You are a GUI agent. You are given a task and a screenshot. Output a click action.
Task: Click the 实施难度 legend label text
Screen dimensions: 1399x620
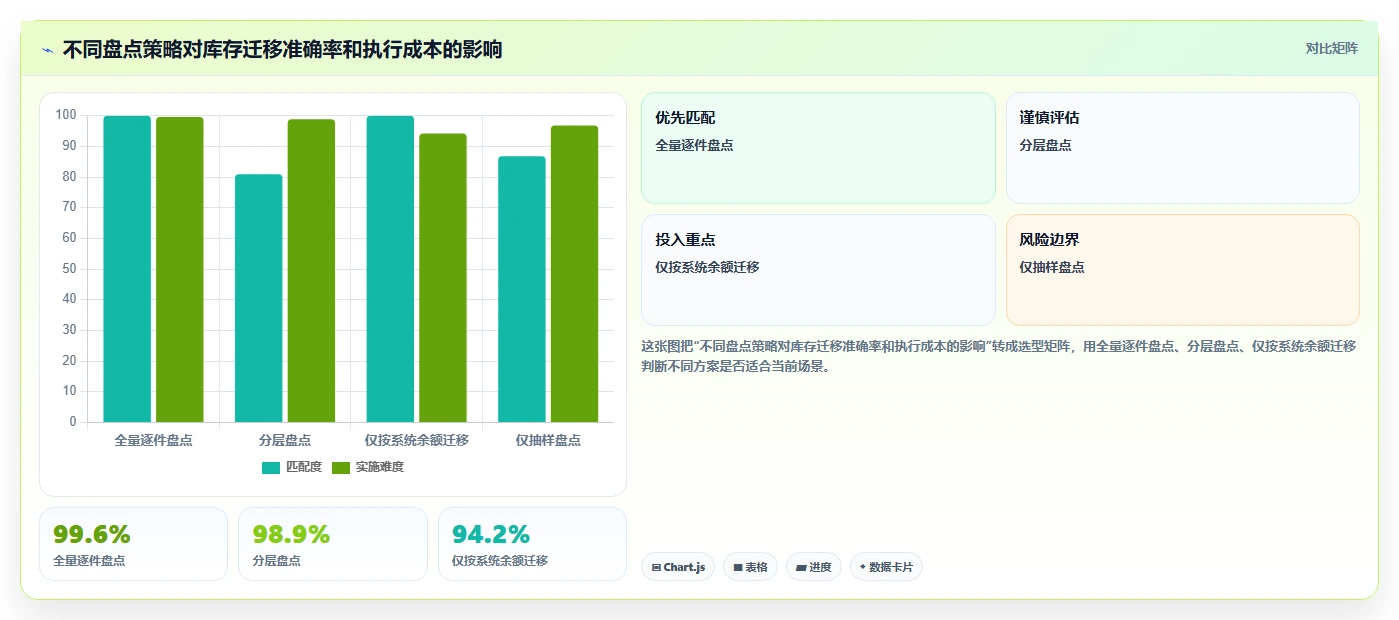[380, 467]
